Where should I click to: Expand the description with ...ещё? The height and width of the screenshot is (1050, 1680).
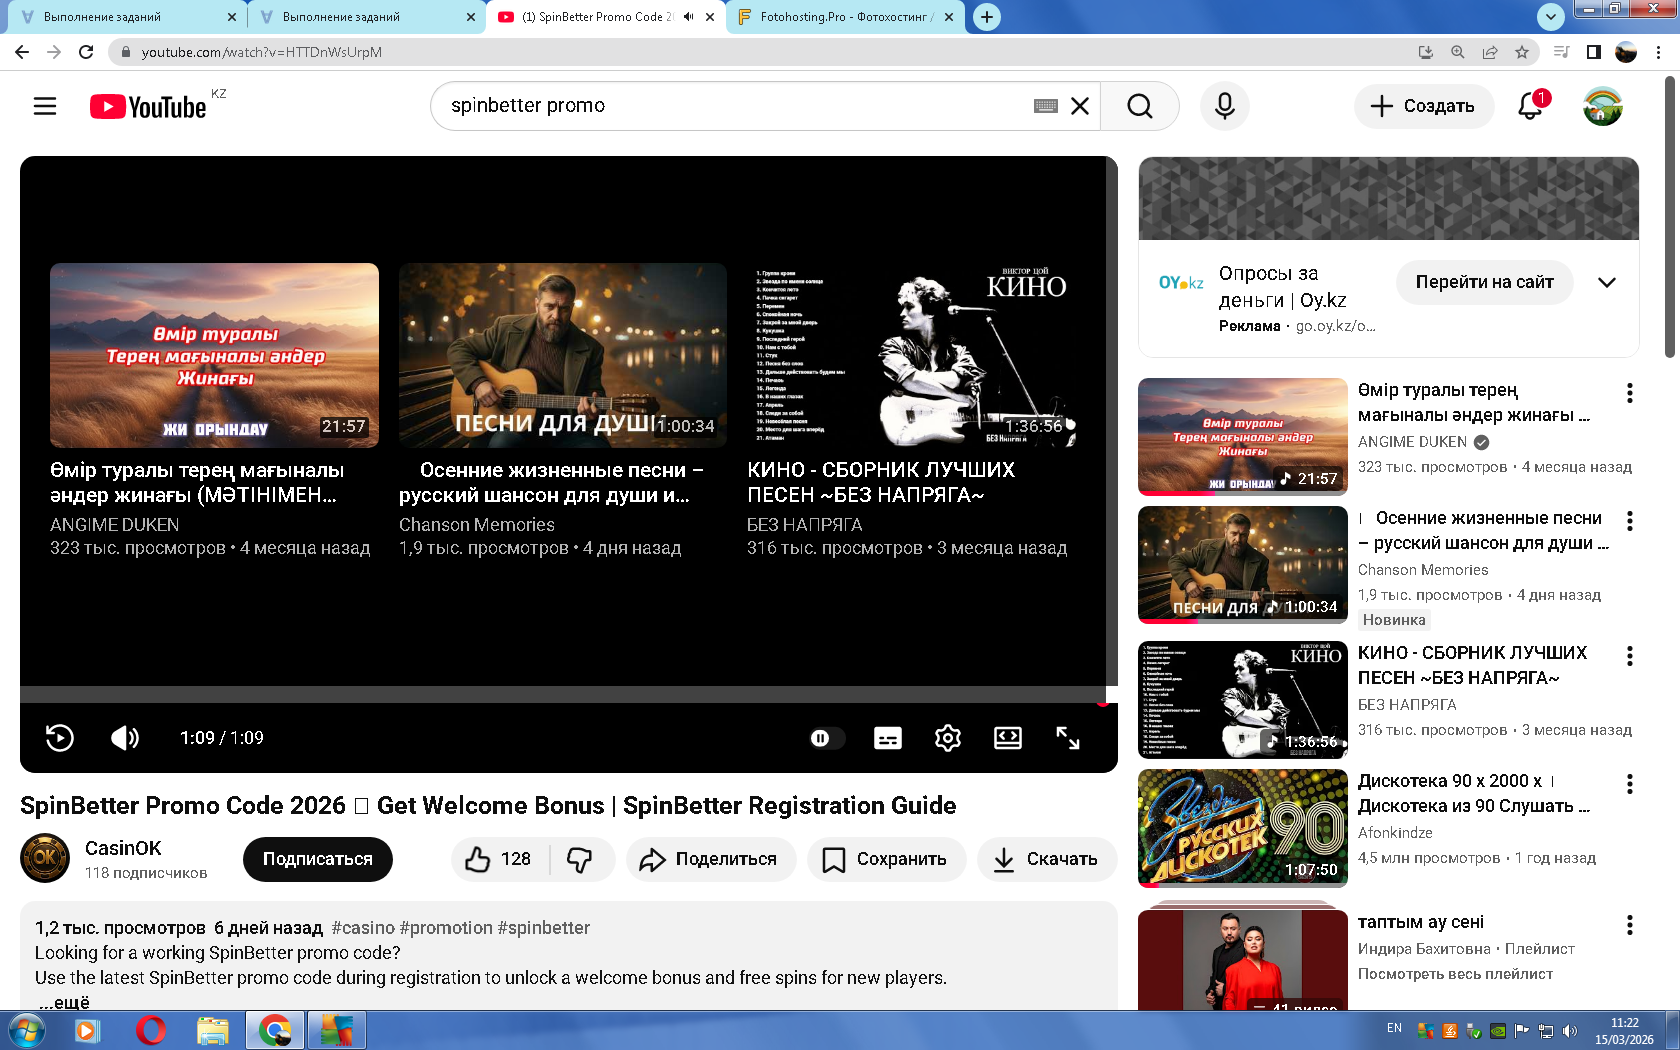click(64, 1002)
